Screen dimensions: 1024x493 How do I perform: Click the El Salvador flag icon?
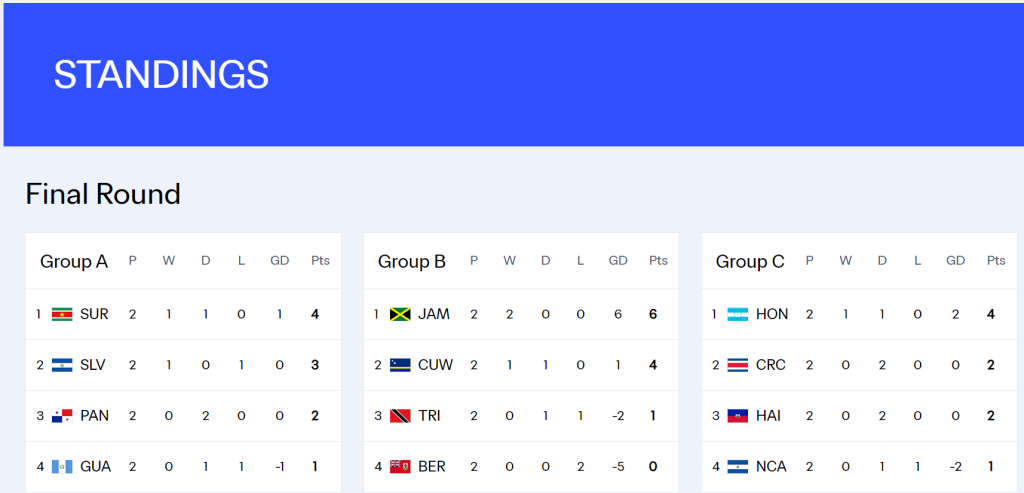[x=62, y=365]
